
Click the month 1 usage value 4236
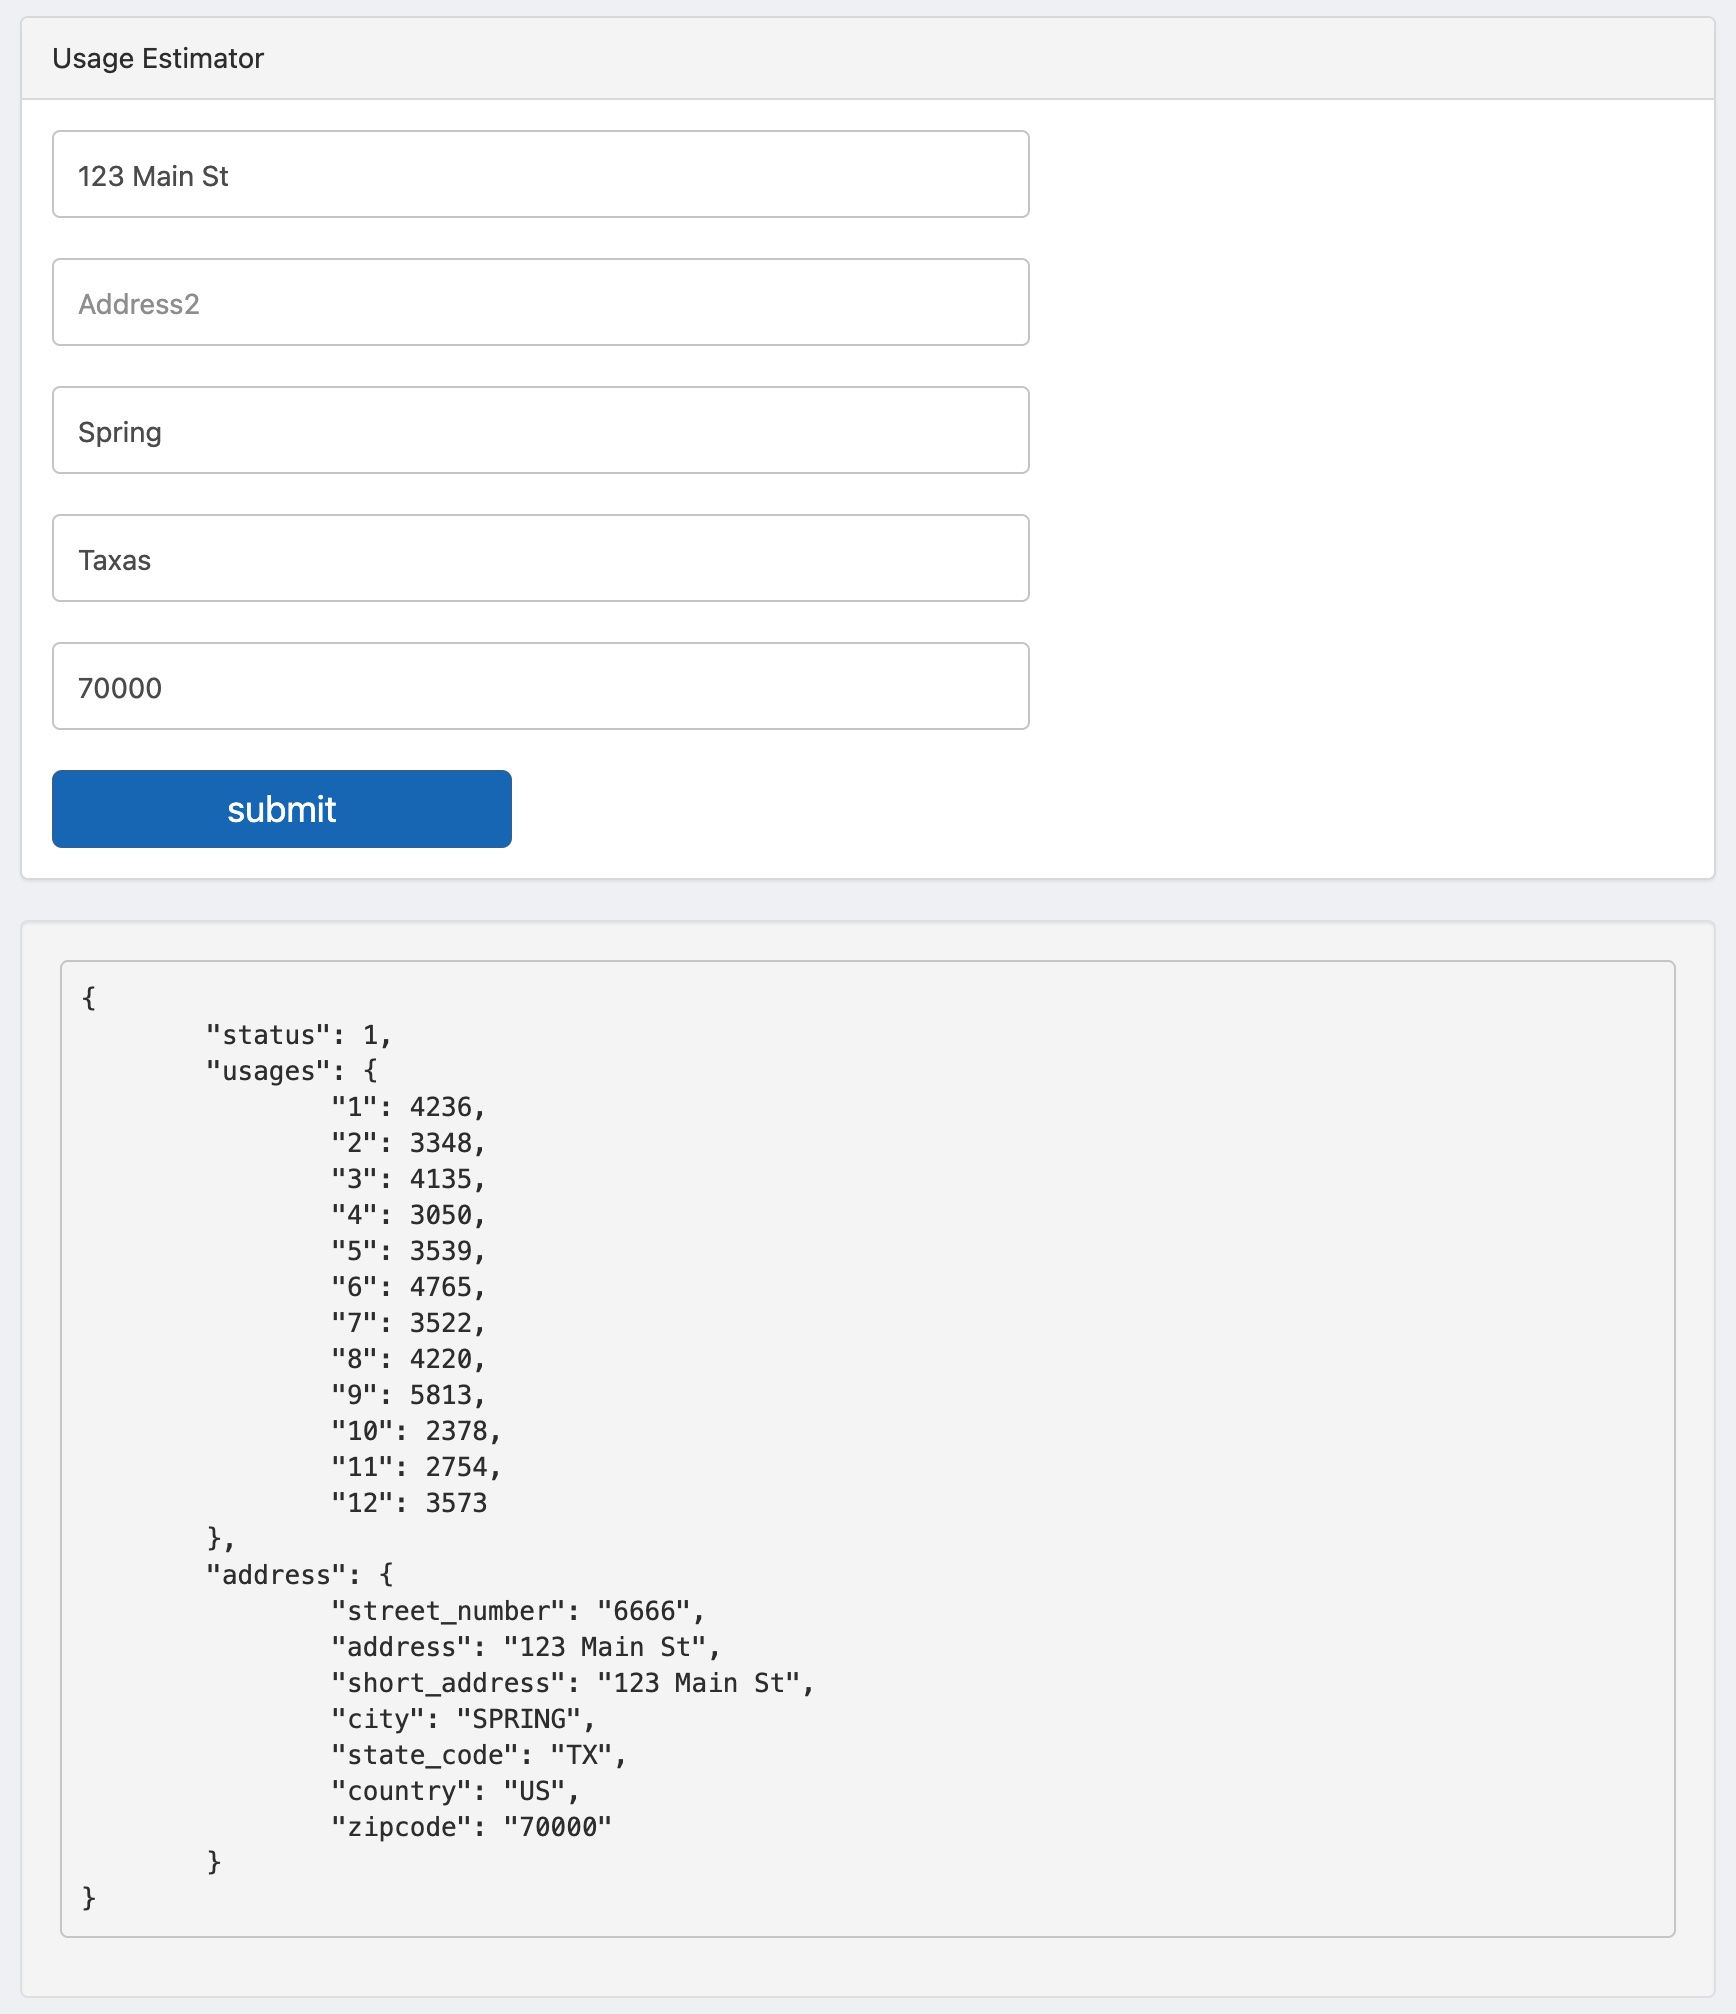(440, 1107)
